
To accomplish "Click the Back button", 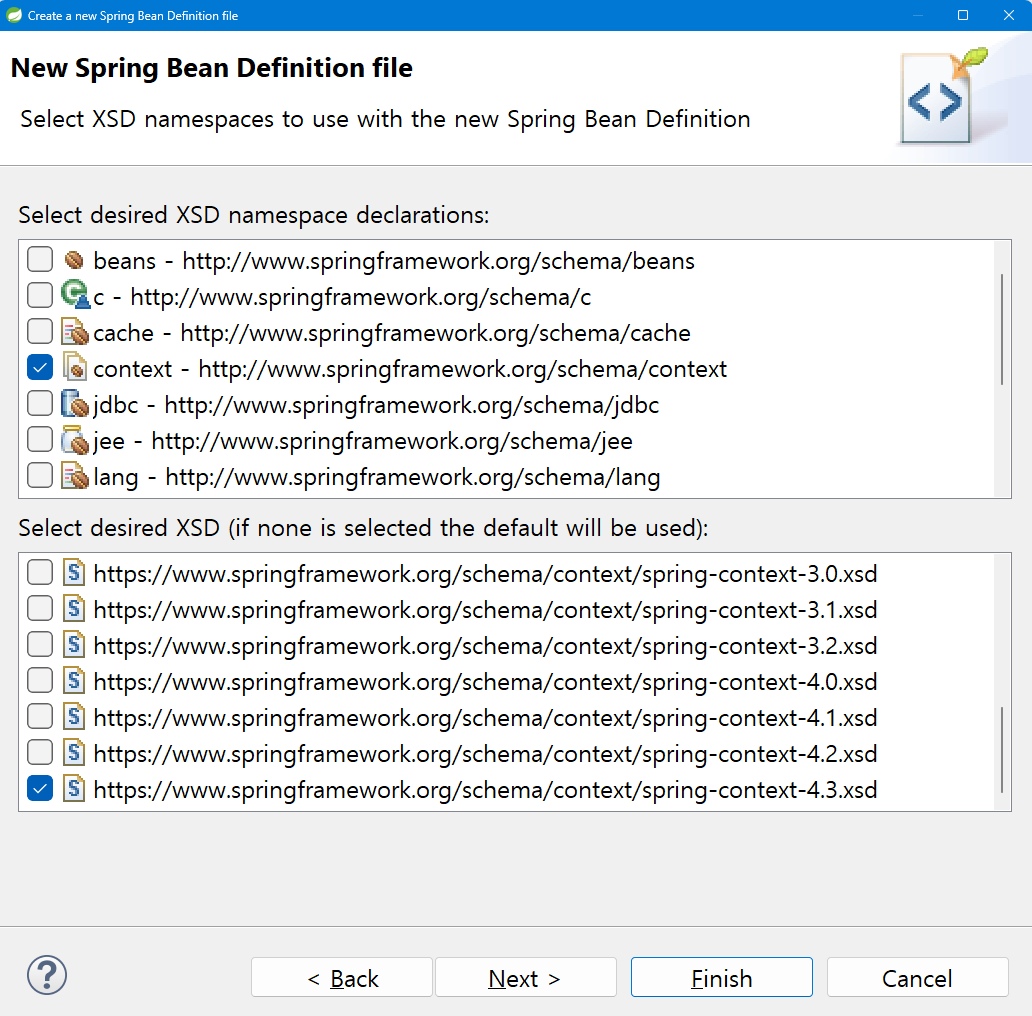I will 342,977.
